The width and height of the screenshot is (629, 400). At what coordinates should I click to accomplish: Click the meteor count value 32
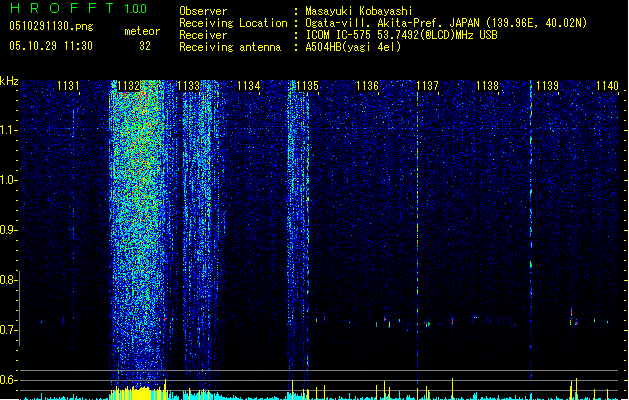pyautogui.click(x=145, y=46)
